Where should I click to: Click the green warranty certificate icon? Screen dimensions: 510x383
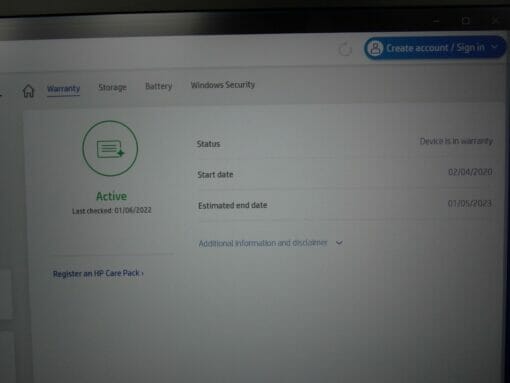[x=110, y=148]
